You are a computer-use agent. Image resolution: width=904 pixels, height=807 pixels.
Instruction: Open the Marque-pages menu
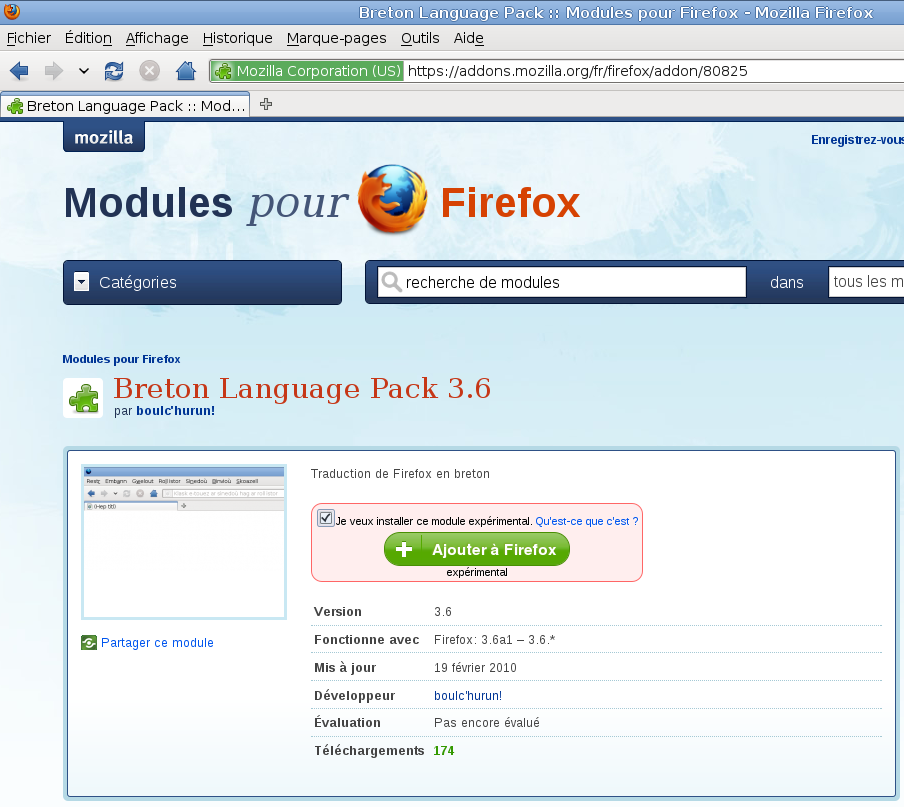(x=336, y=38)
